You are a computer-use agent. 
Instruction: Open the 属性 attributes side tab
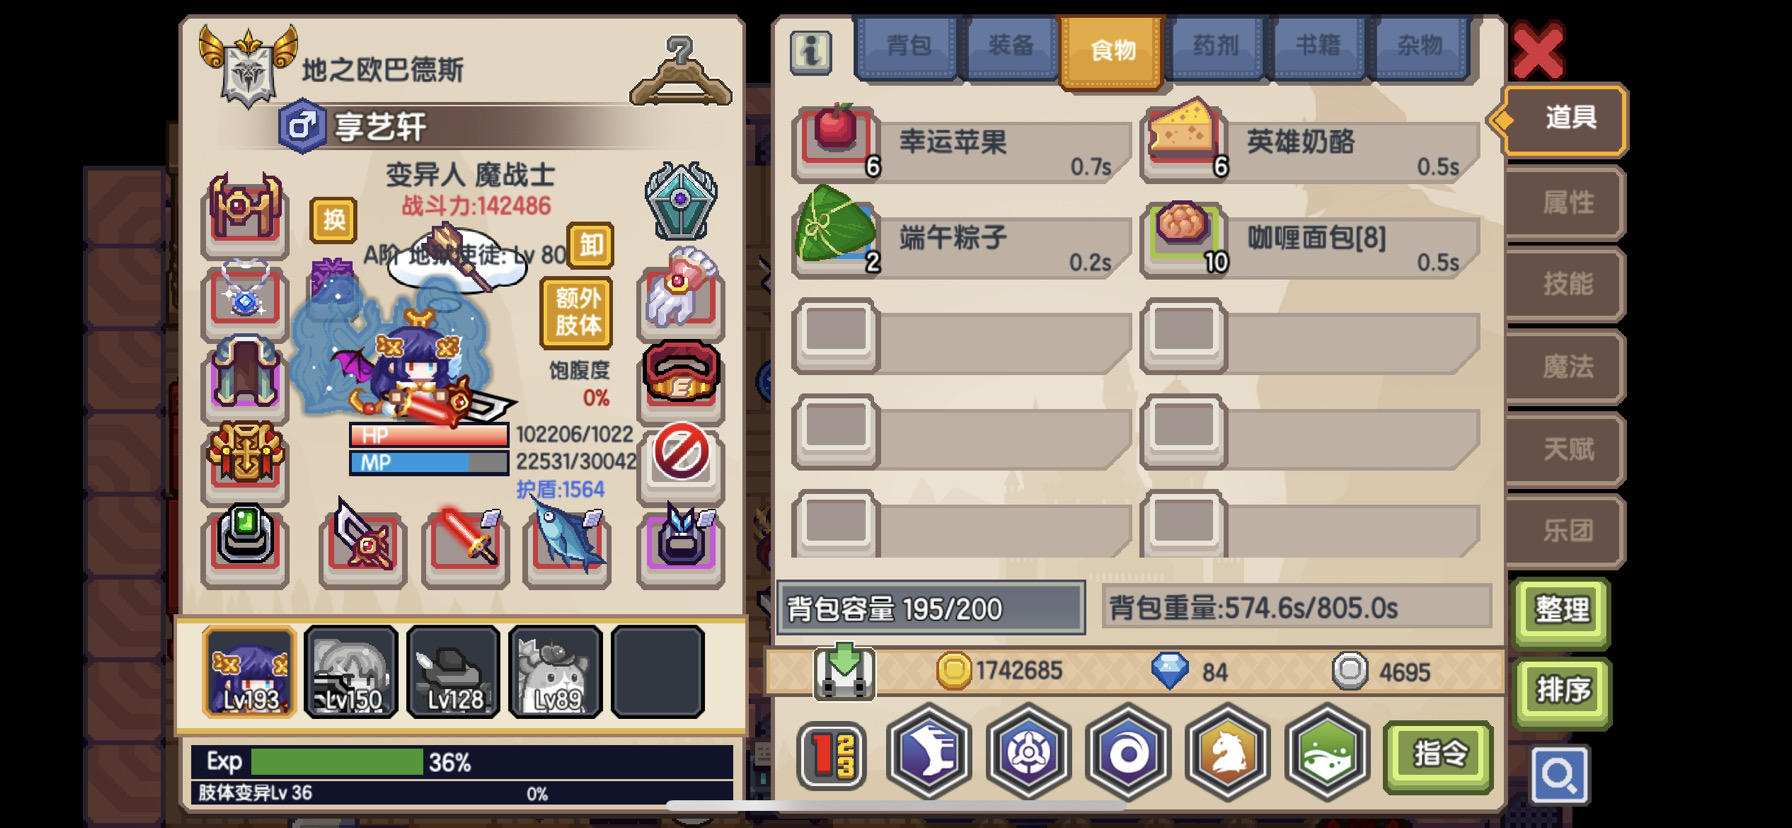coord(1567,203)
